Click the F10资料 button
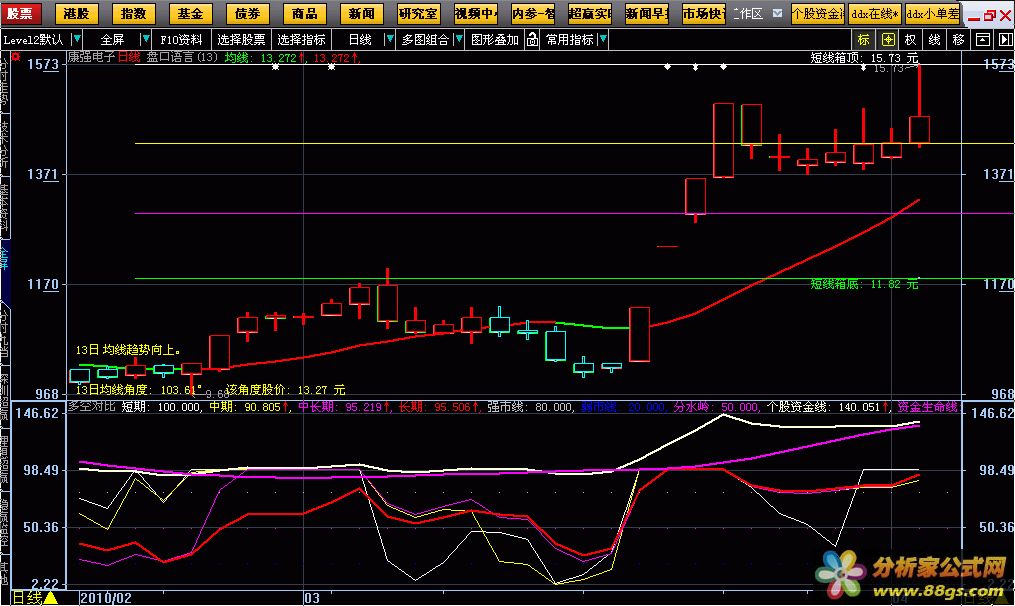The width and height of the screenshot is (1015, 606). tap(181, 39)
